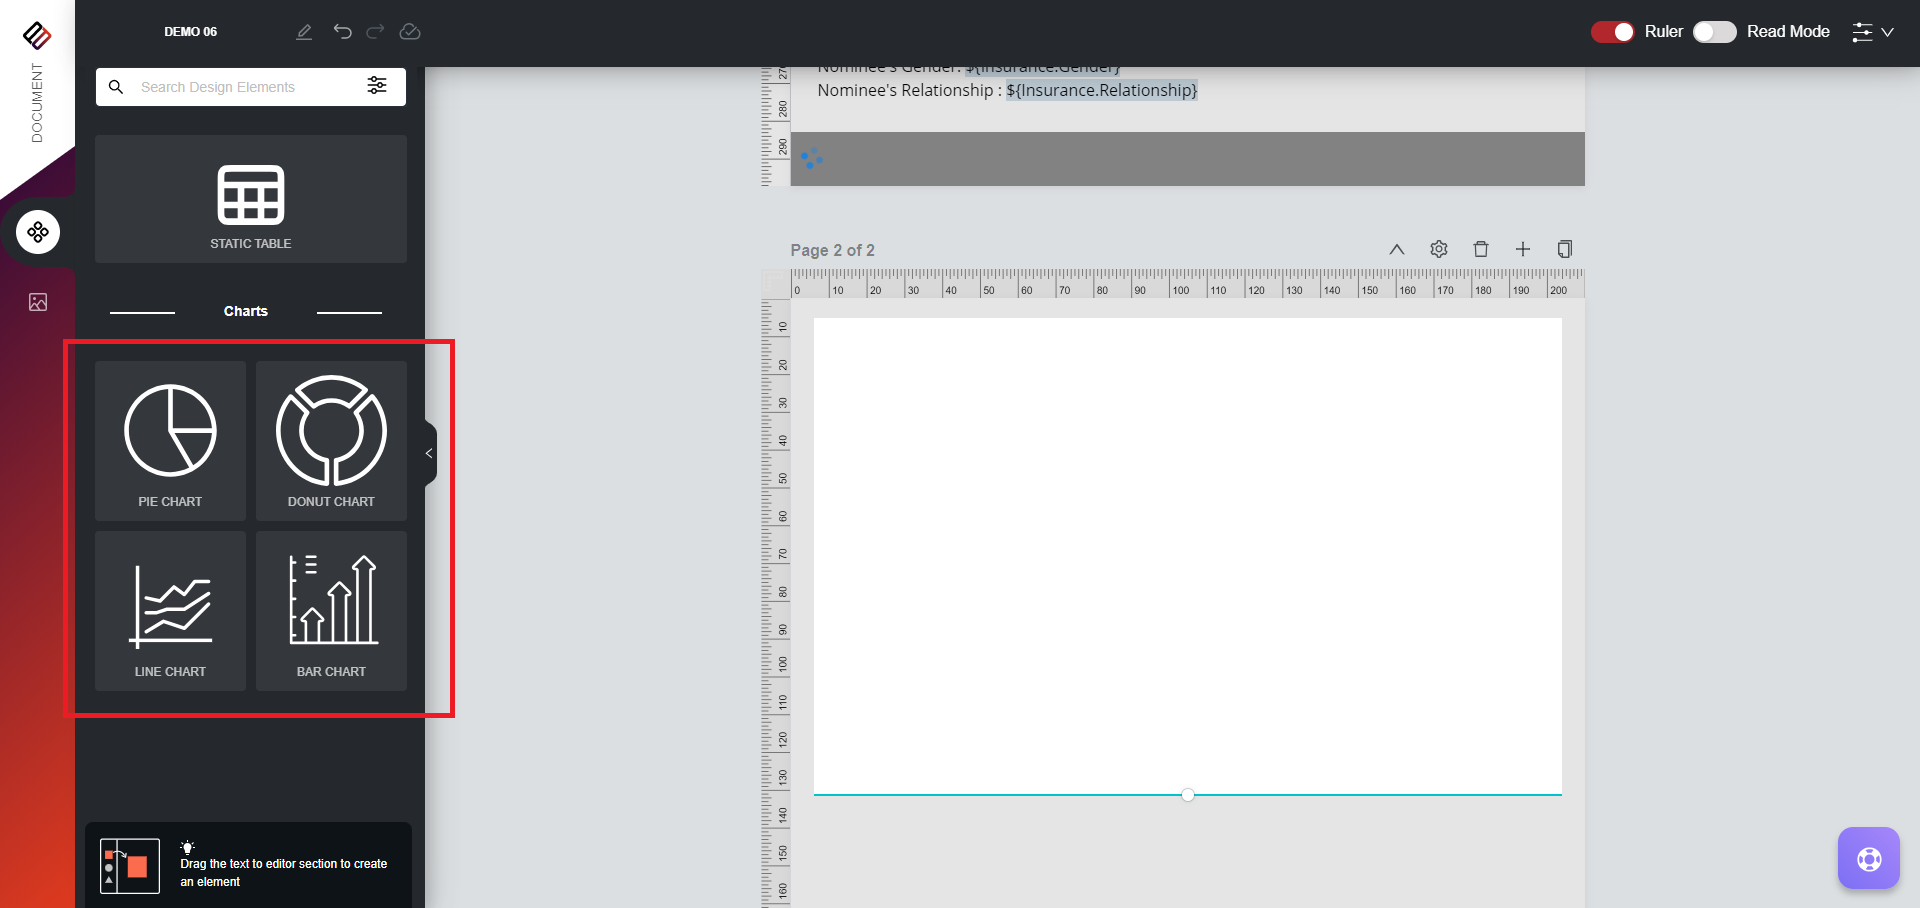Open the settings dropdown at top right
The height and width of the screenshot is (908, 1920).
coord(1871,31)
